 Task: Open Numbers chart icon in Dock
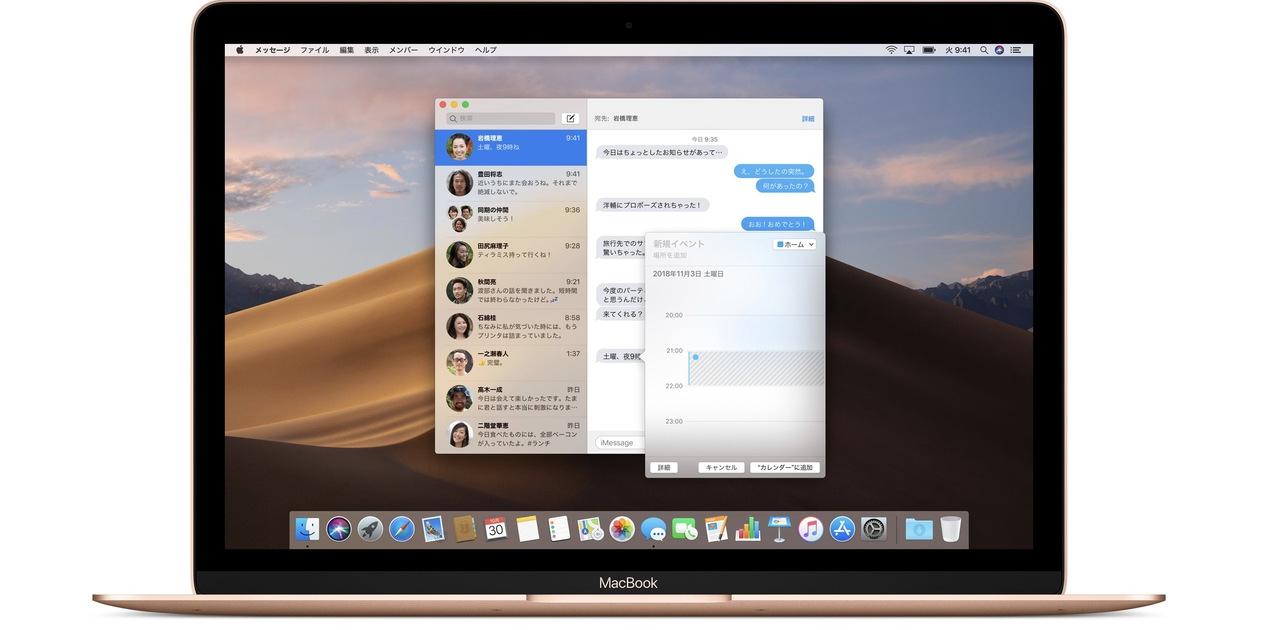(748, 529)
